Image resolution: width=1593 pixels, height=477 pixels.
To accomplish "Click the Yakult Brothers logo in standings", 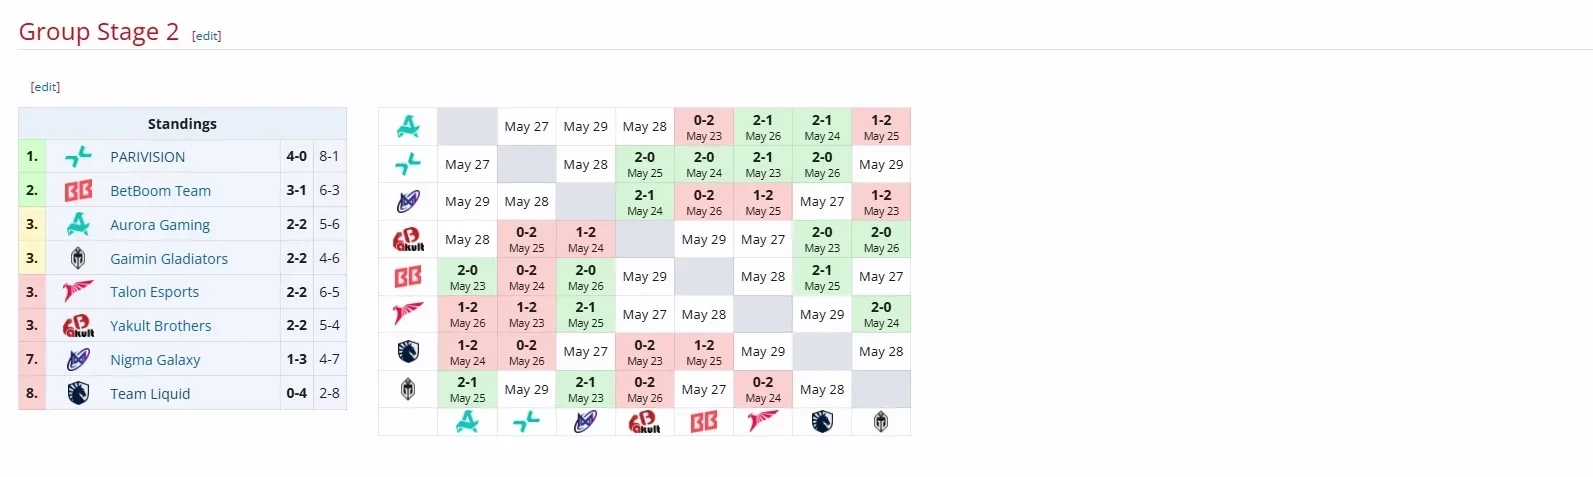I will coord(78,326).
